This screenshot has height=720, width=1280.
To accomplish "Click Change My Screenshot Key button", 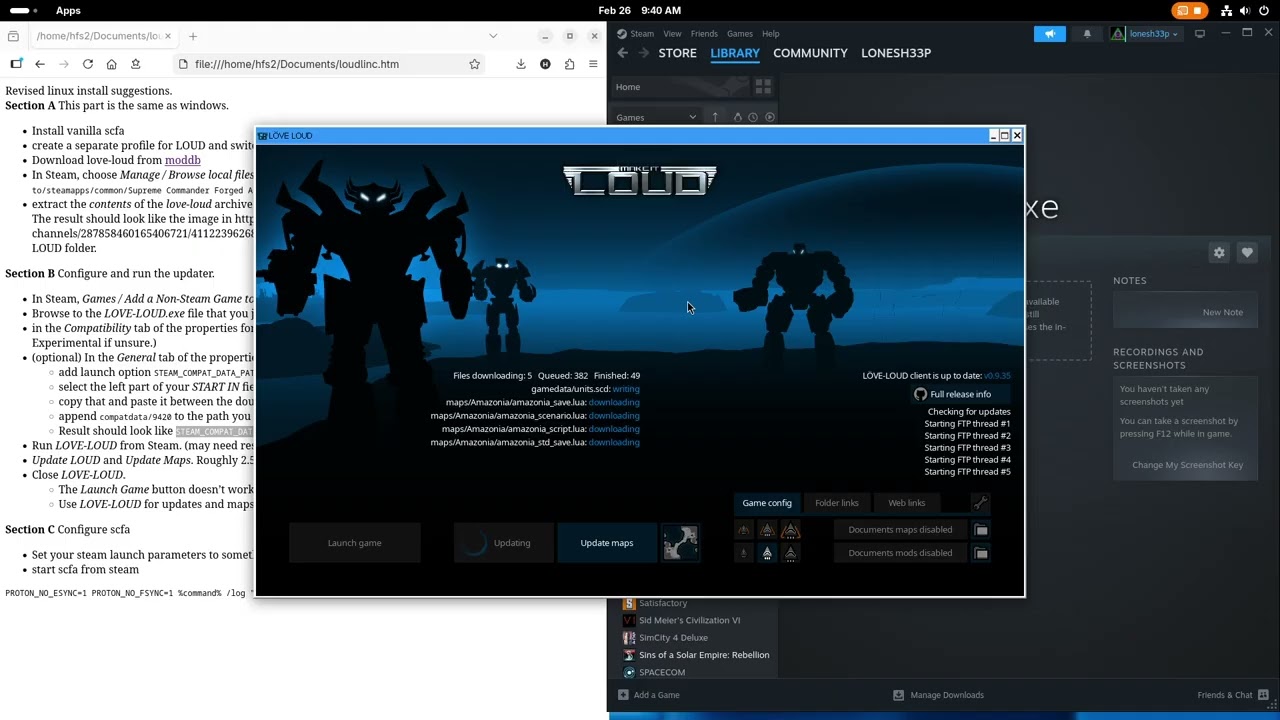I will [x=1187, y=465].
